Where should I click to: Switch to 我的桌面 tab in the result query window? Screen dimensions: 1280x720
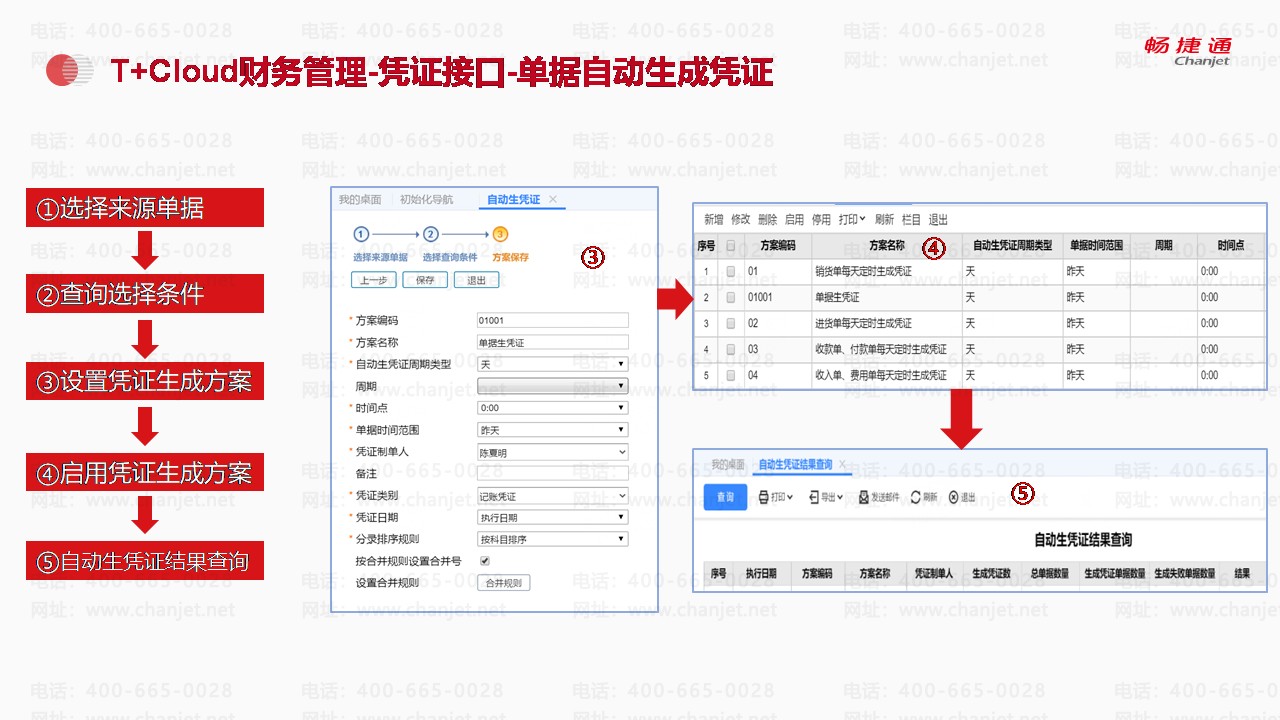[x=728, y=464]
